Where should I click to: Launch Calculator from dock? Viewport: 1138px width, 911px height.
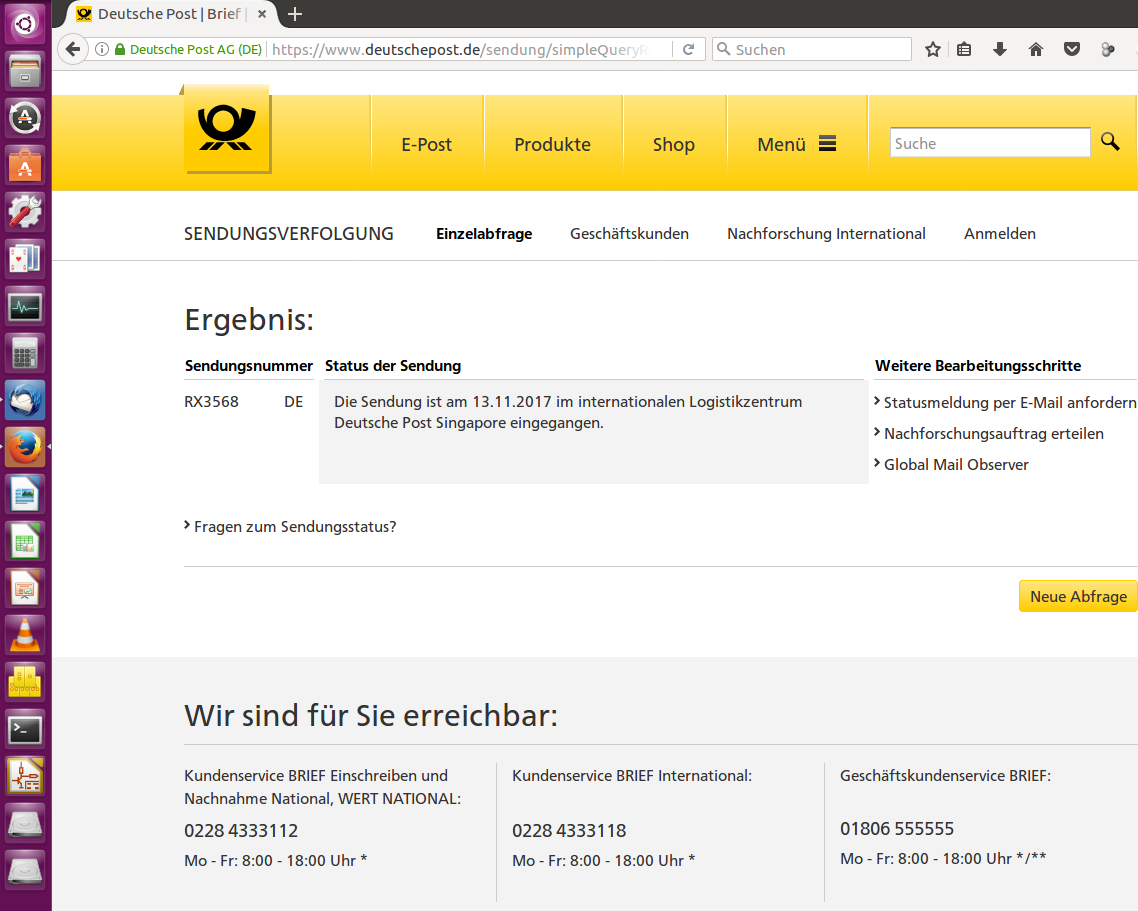click(25, 354)
